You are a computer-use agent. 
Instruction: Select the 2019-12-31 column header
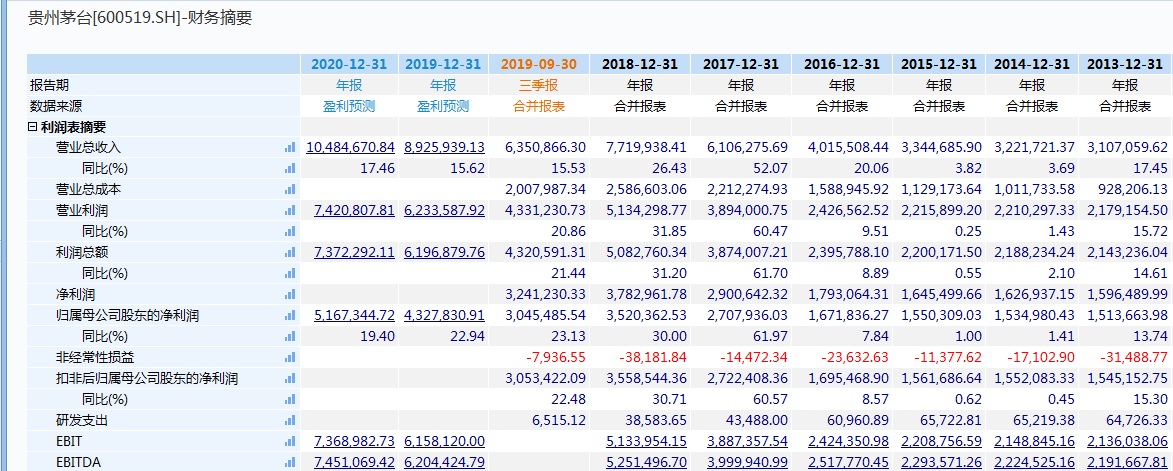pos(444,64)
